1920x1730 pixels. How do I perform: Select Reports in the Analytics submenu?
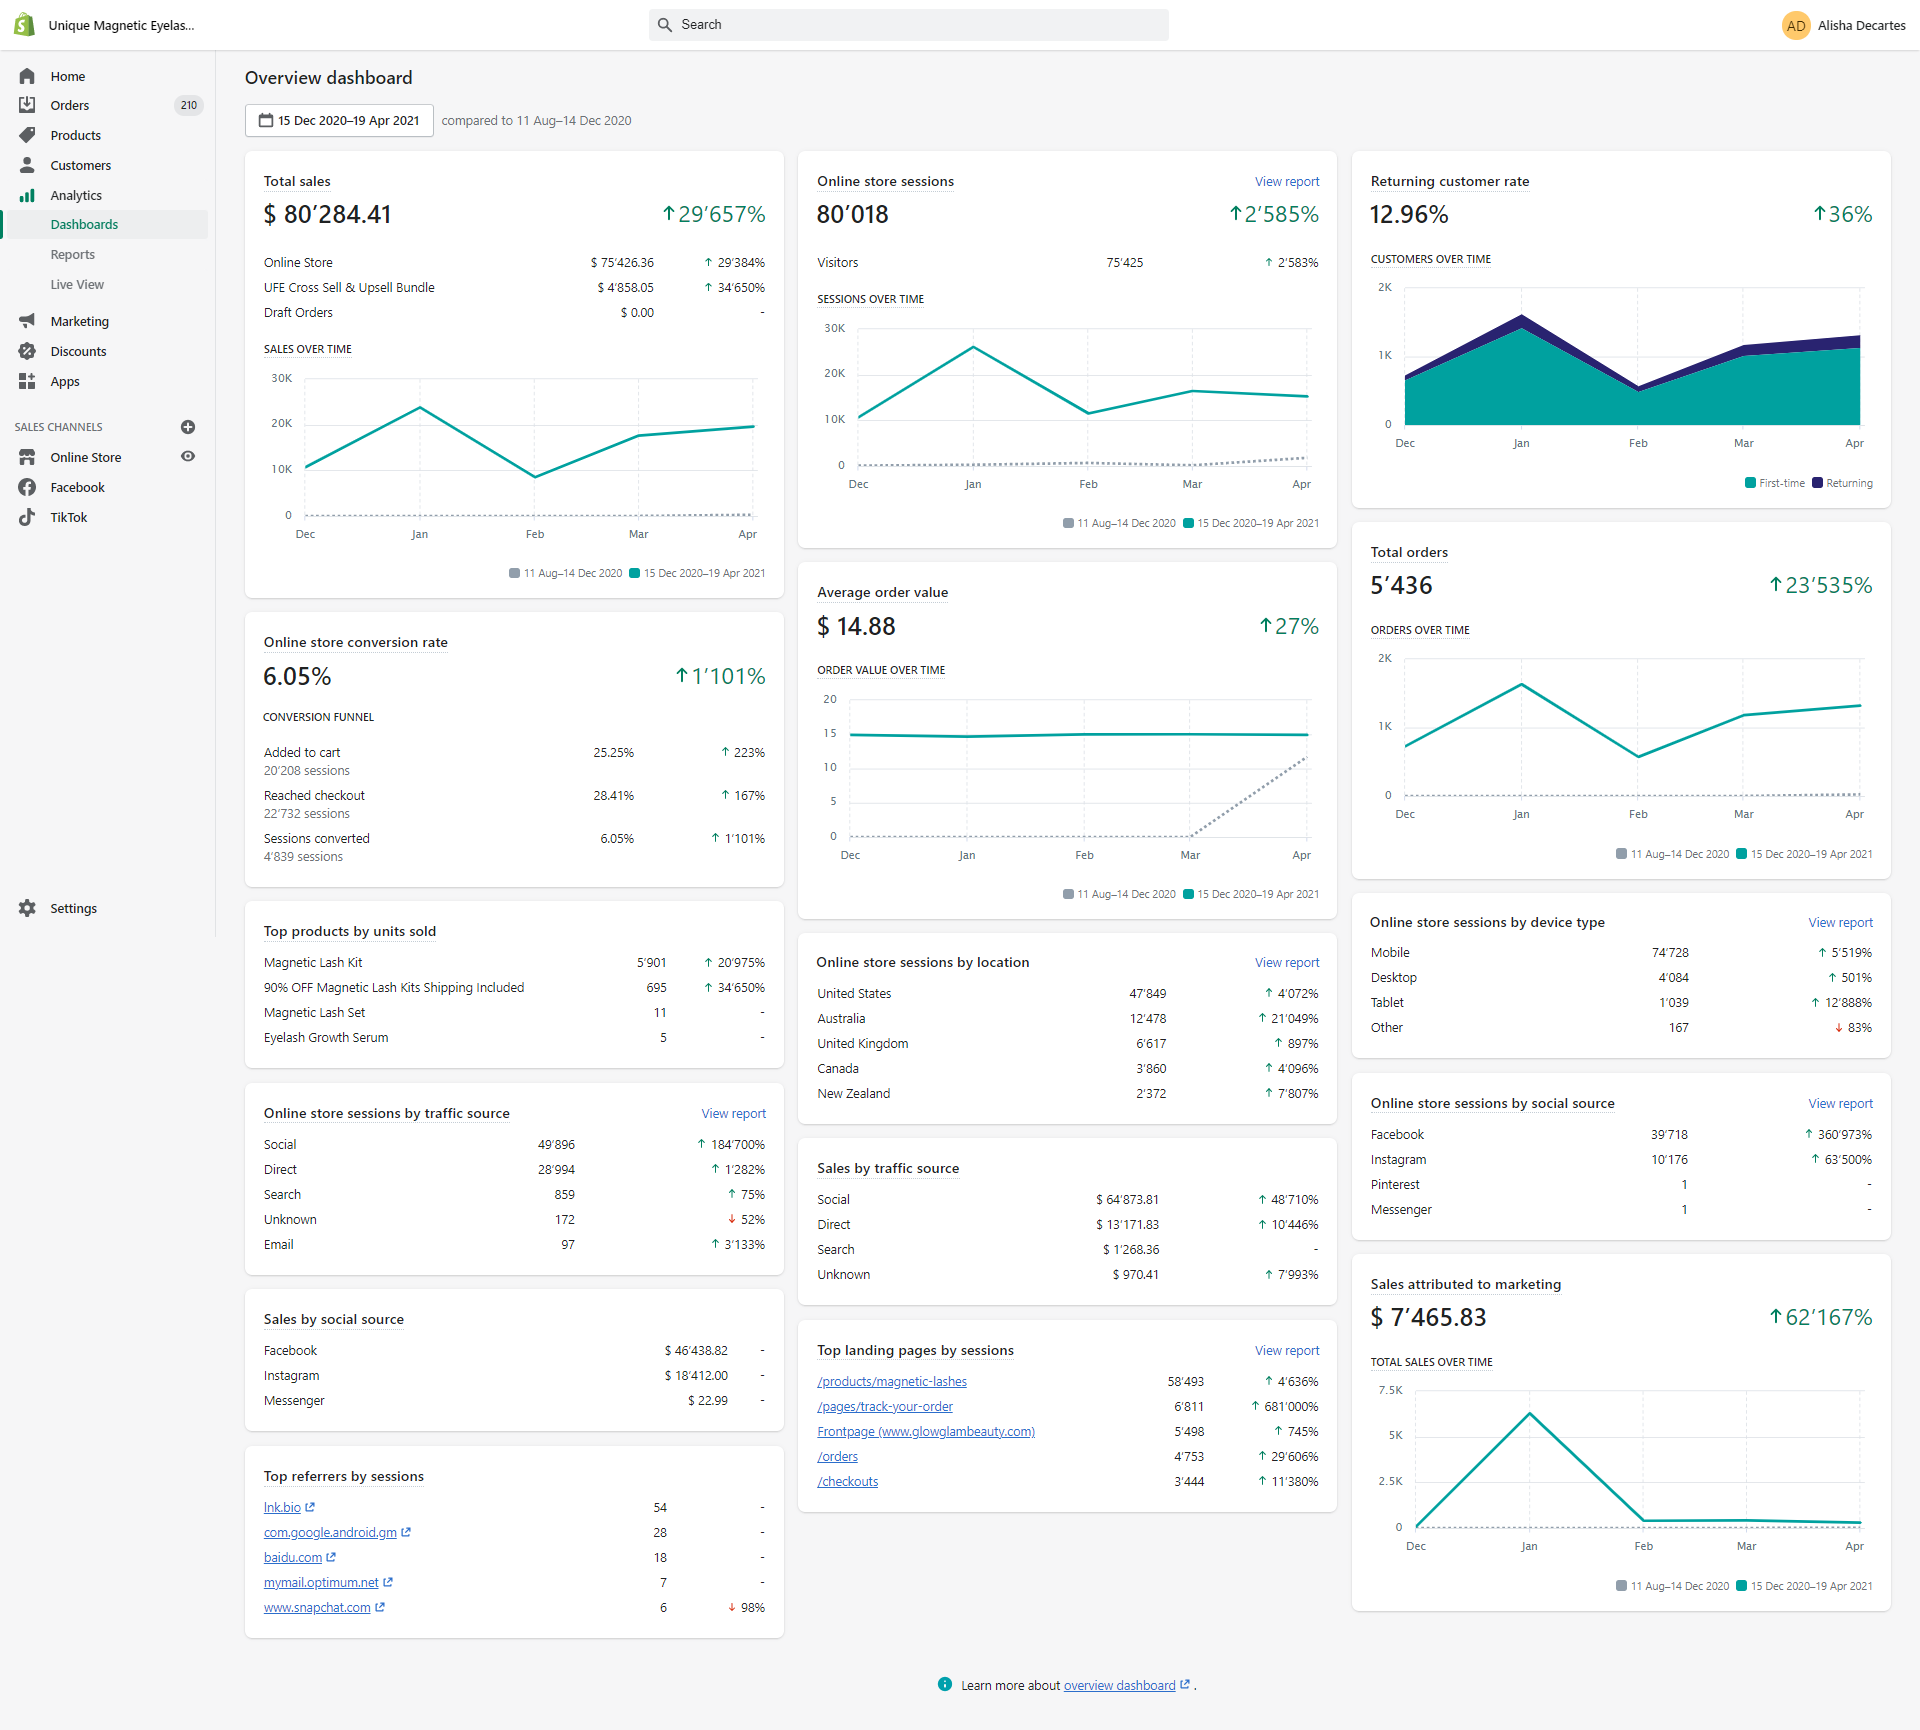point(73,255)
